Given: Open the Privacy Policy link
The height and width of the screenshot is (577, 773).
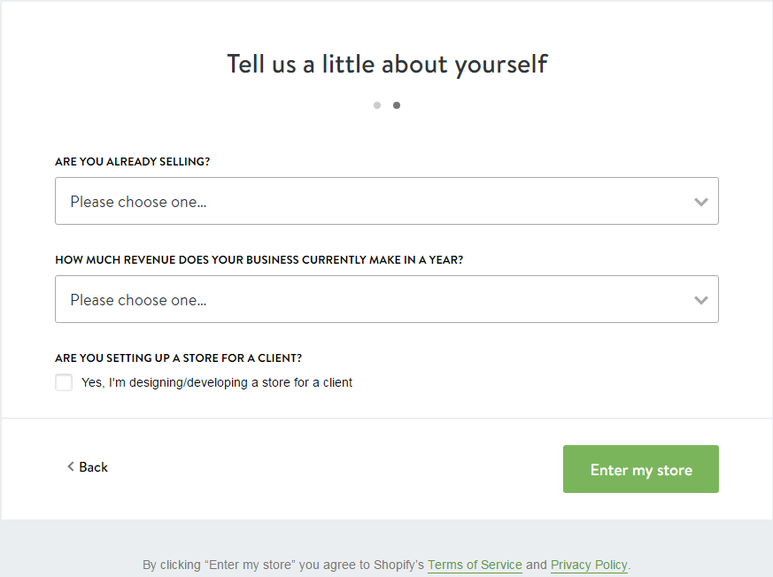Looking at the screenshot, I should pyautogui.click(x=589, y=565).
